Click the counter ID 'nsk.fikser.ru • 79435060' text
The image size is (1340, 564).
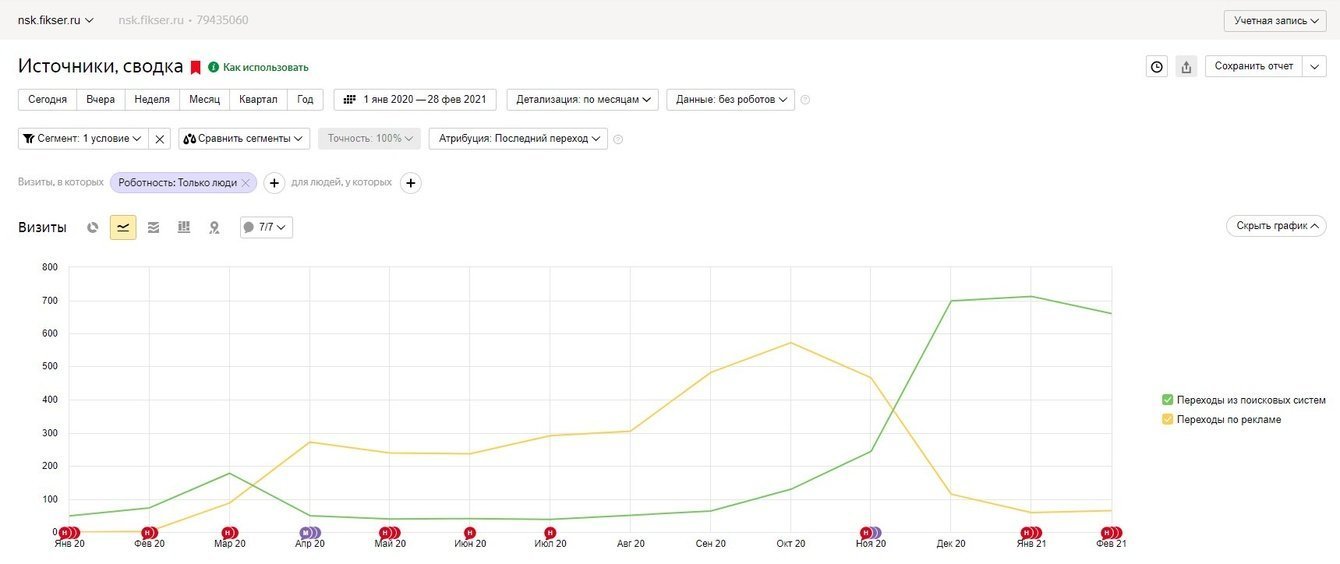183,20
